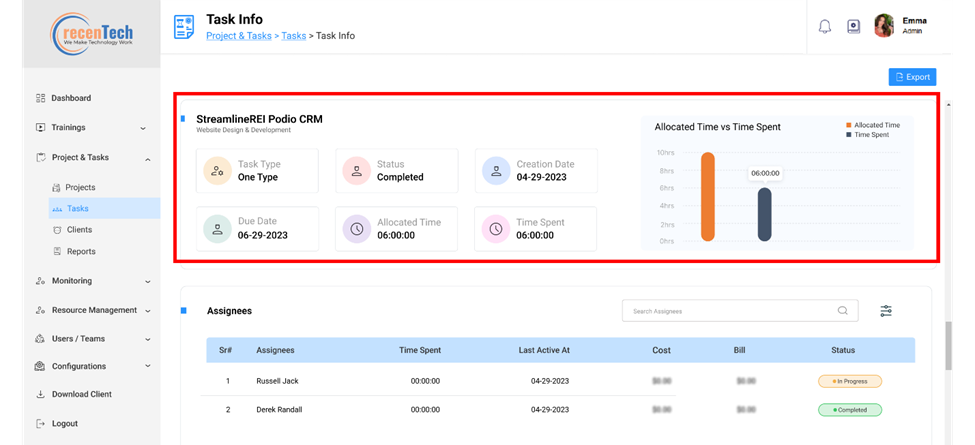Click the Allocated Time vs Time Spent chart title

tap(718, 127)
